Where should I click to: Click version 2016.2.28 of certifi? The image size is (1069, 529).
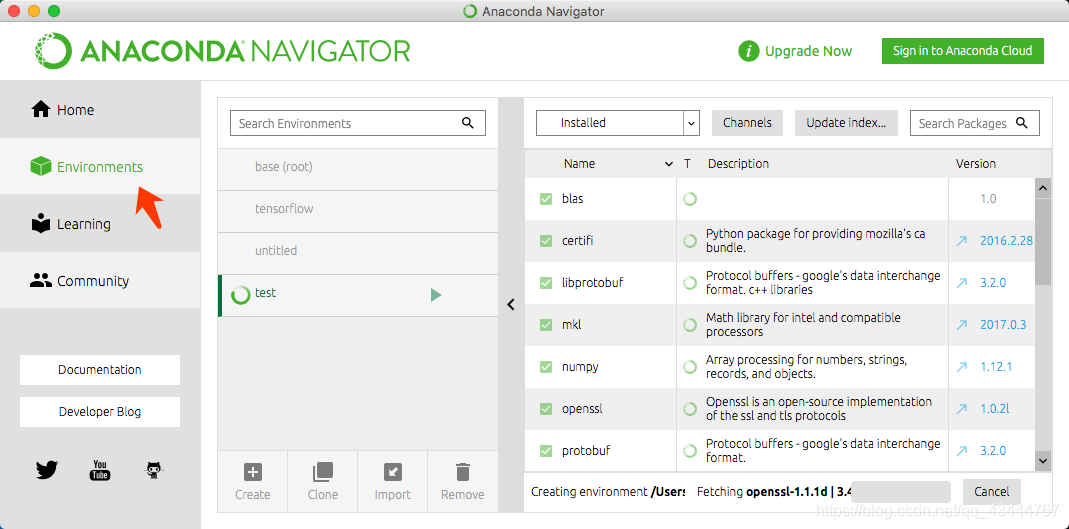click(1006, 241)
